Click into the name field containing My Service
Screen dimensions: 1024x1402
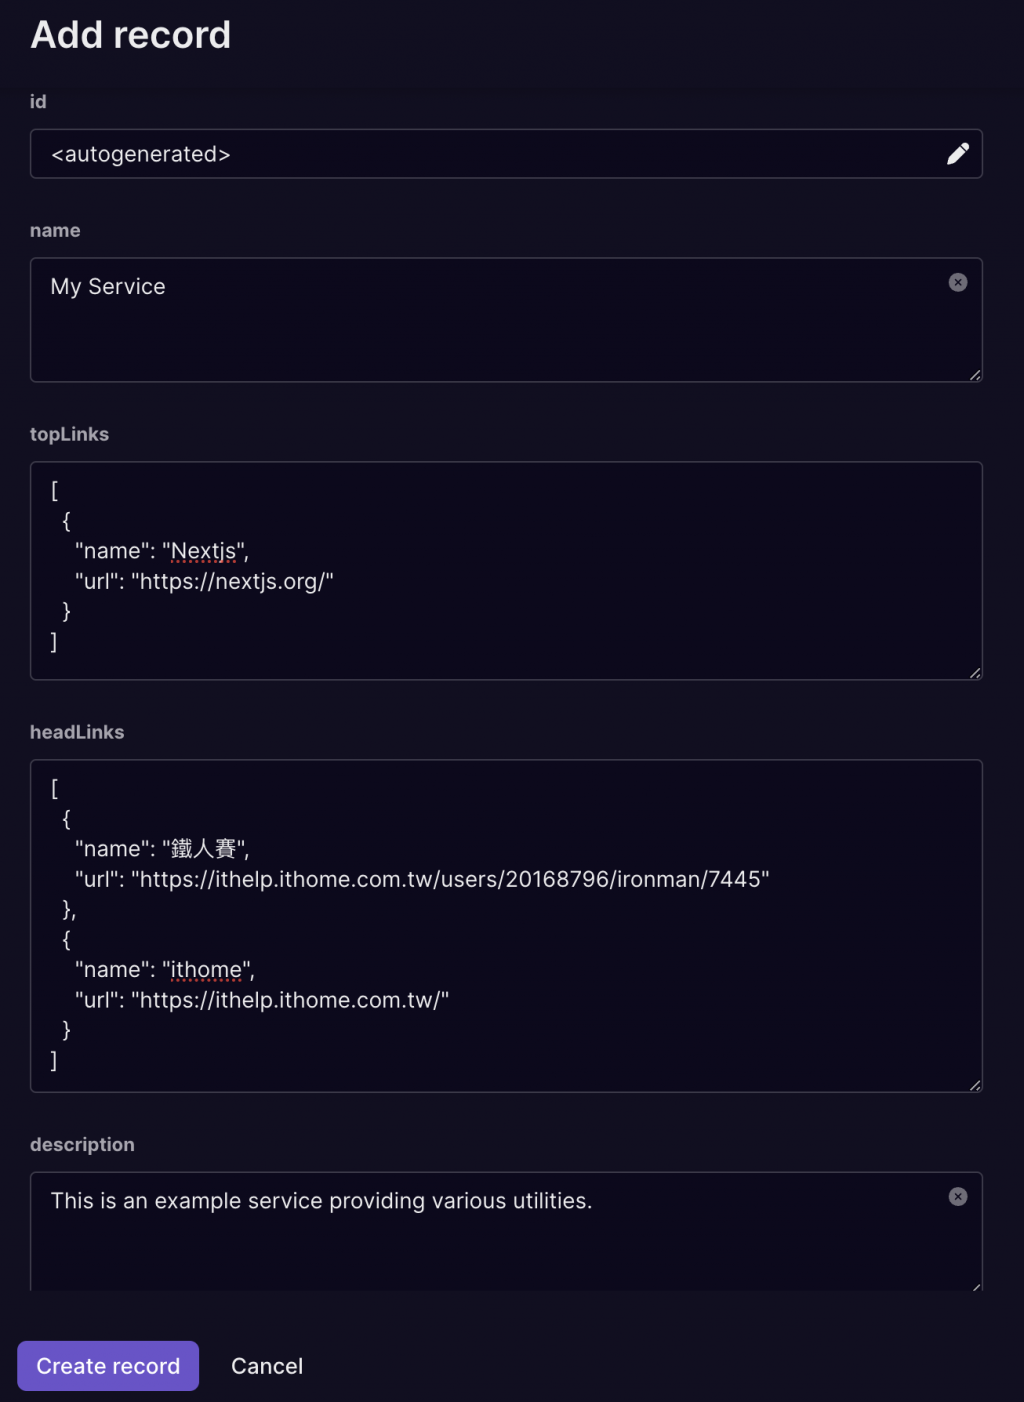(480, 320)
